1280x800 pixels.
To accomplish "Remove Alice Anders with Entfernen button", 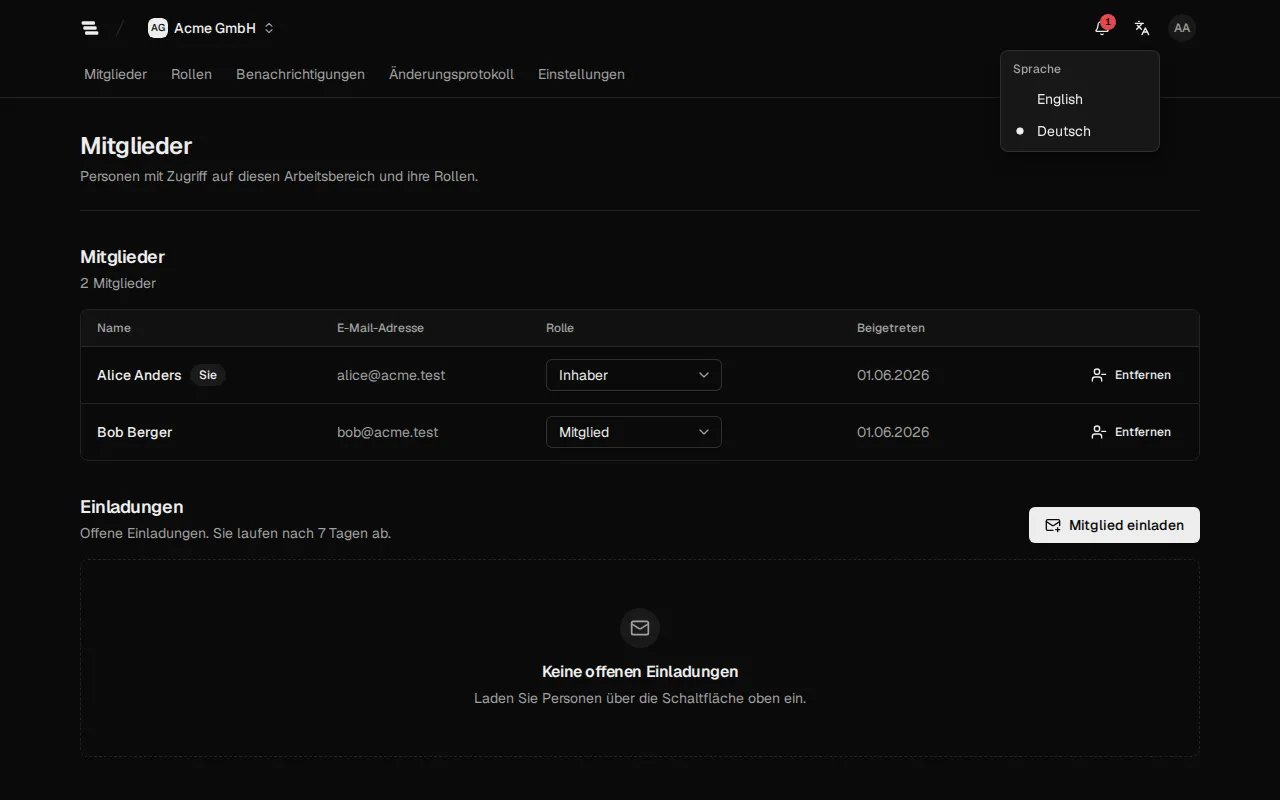I will pyautogui.click(x=1131, y=375).
